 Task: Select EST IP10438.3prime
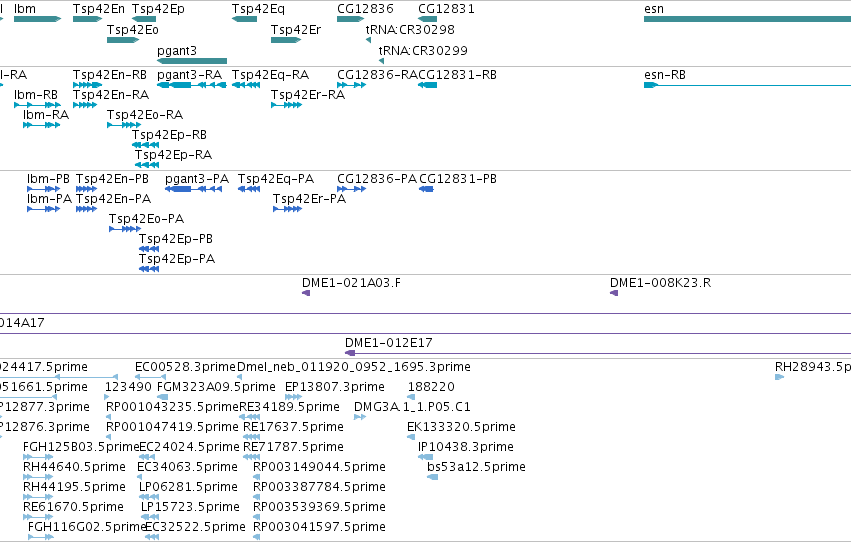[x=426, y=457]
